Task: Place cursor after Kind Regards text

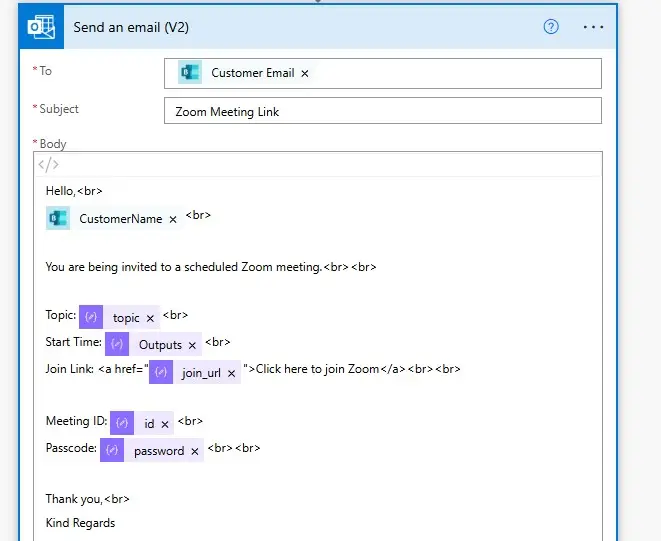Action: 117,523
